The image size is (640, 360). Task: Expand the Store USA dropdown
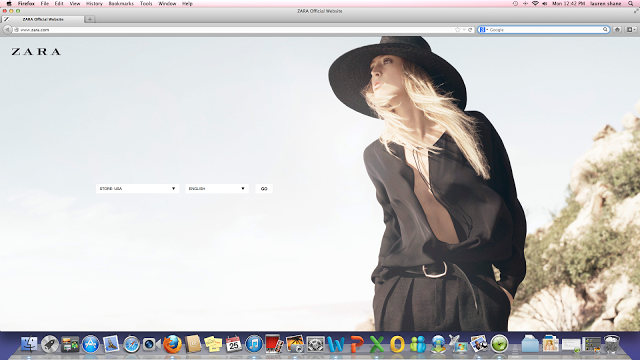[138, 189]
